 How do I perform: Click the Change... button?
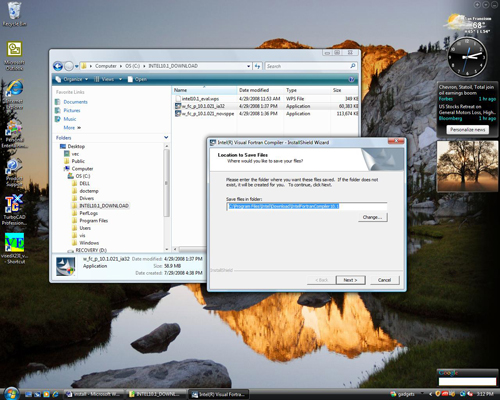coord(373,217)
